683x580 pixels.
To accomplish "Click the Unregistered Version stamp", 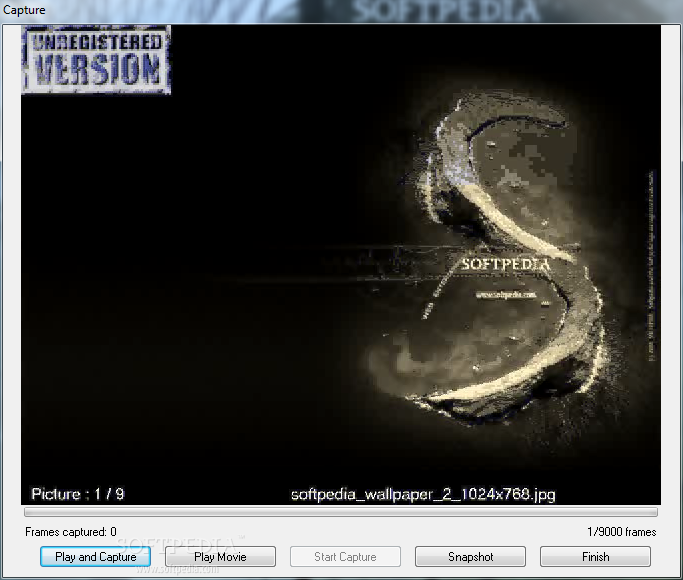I will [x=96, y=60].
